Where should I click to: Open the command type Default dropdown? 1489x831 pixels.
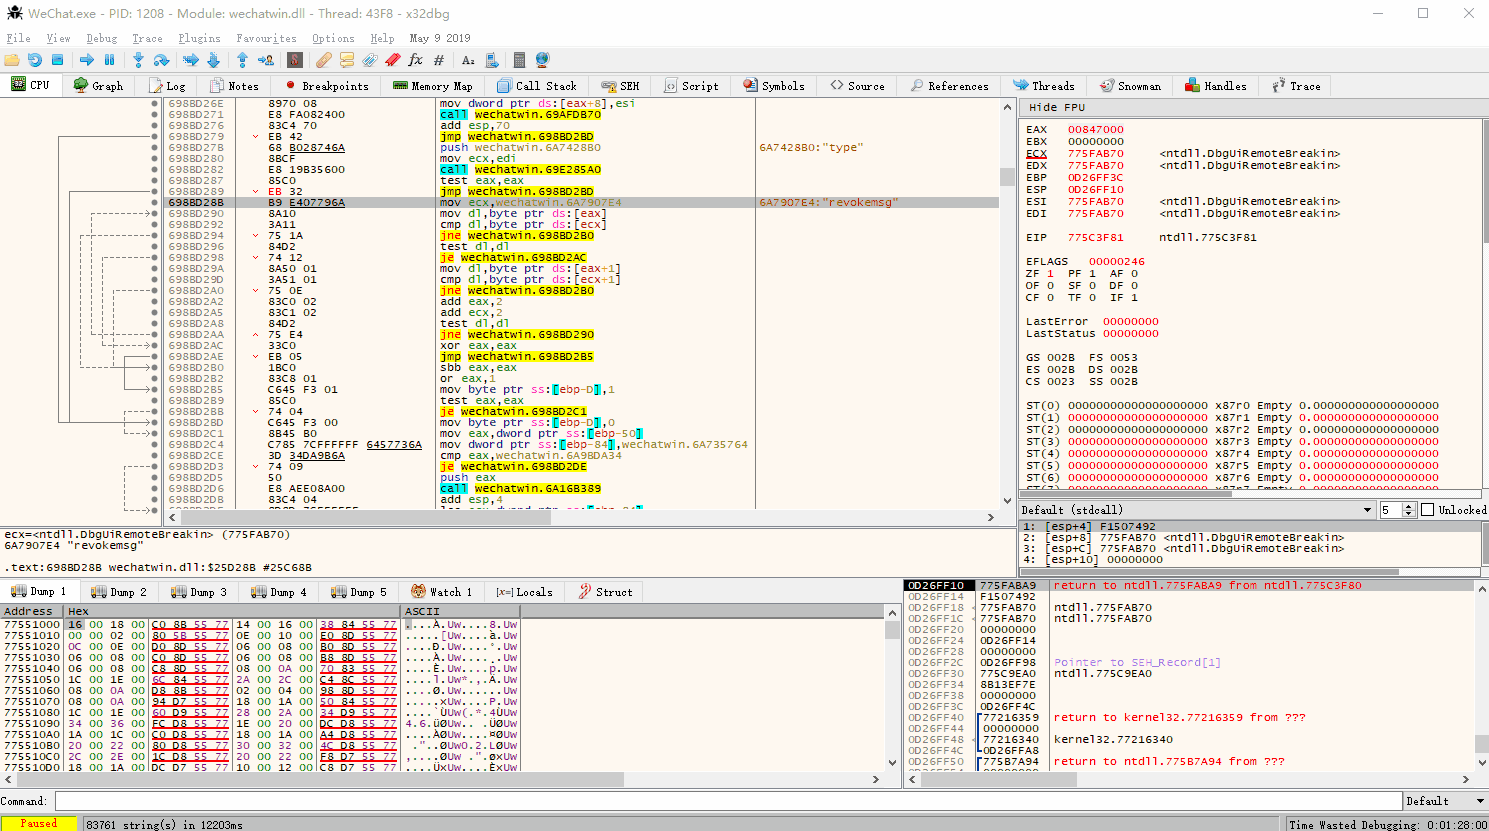coord(1445,801)
